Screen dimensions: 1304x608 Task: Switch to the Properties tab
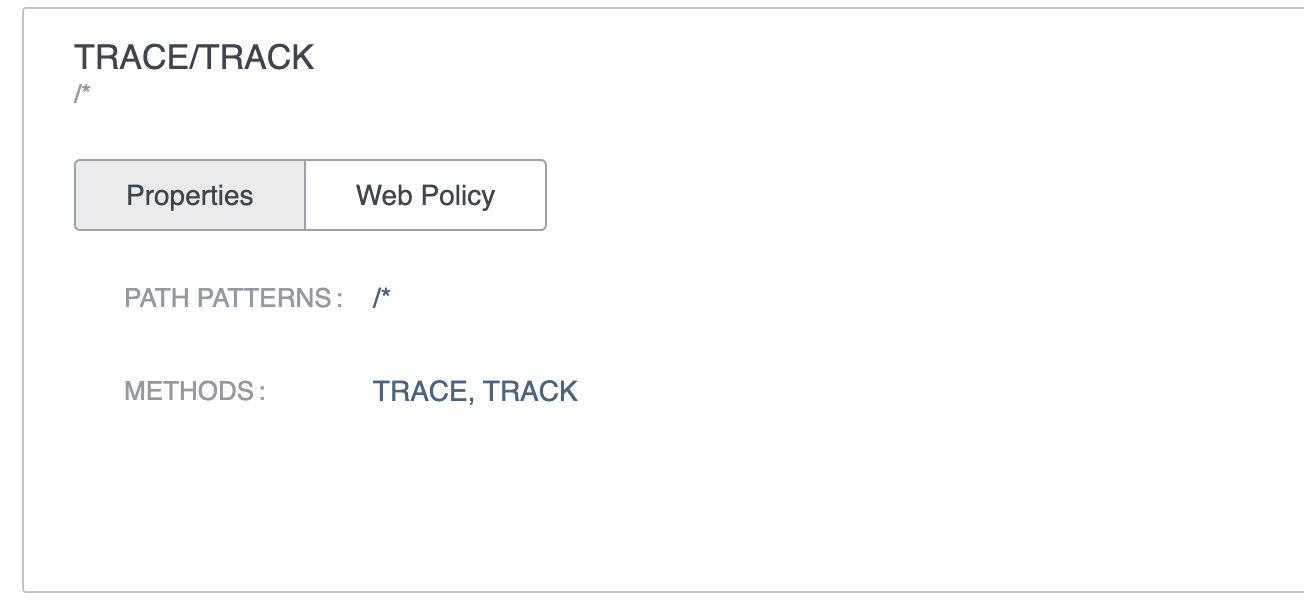(x=190, y=195)
